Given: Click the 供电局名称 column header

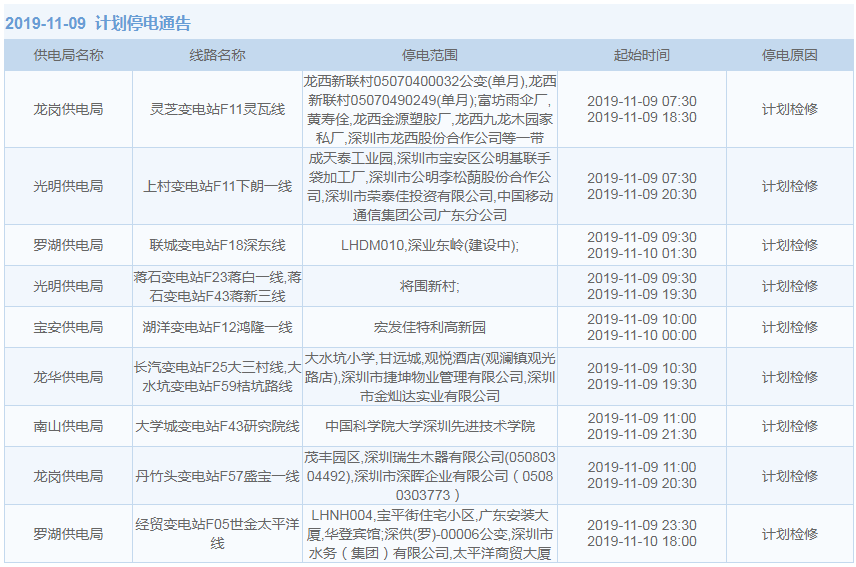Looking at the screenshot, I should 68,56.
